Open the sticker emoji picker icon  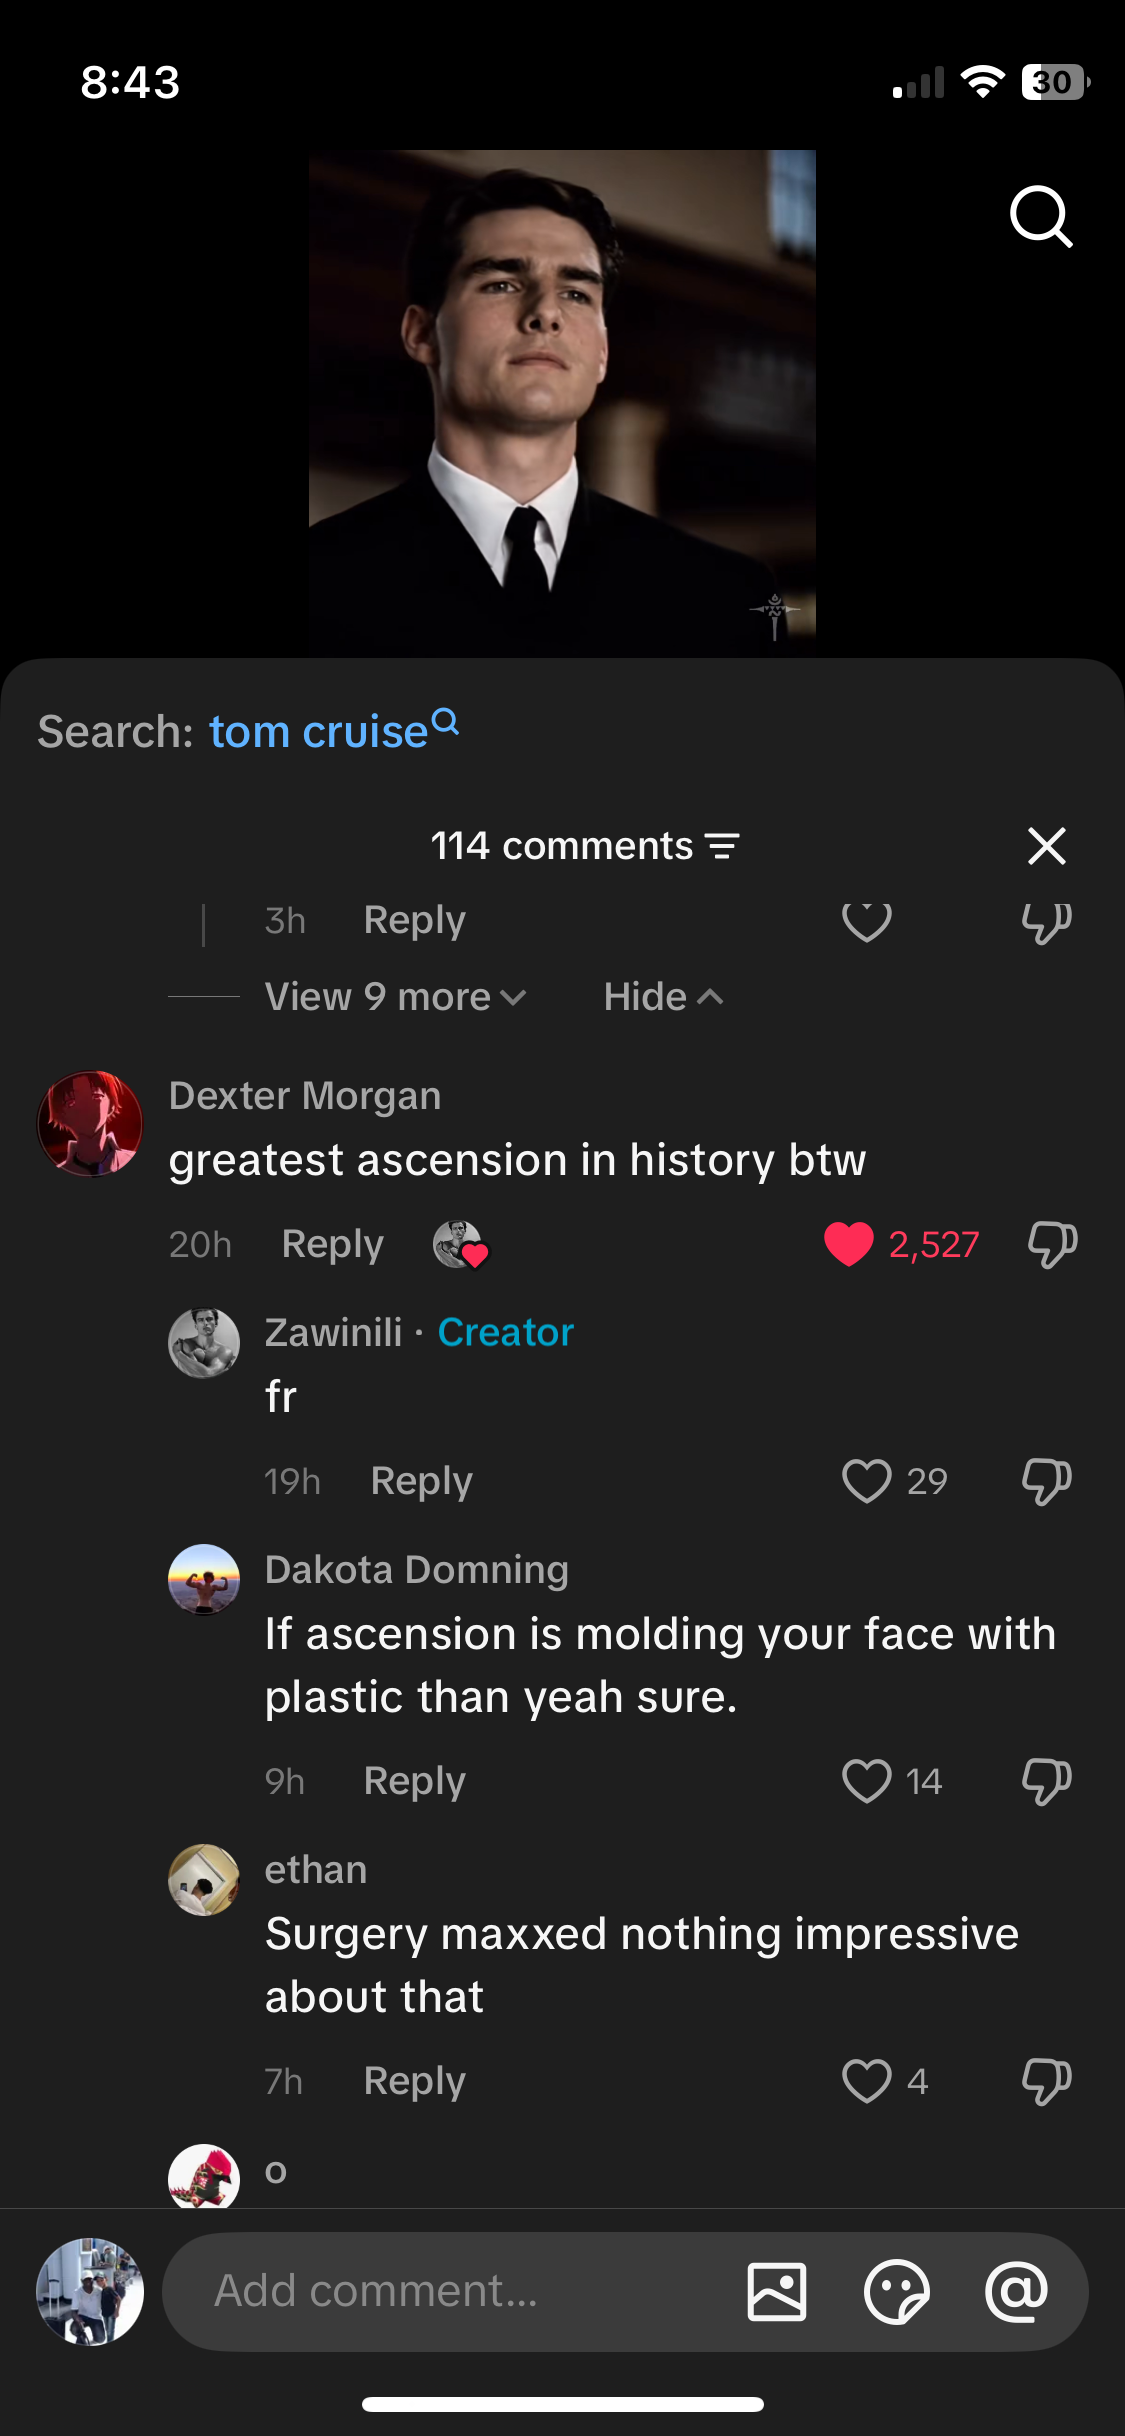[896, 2291]
